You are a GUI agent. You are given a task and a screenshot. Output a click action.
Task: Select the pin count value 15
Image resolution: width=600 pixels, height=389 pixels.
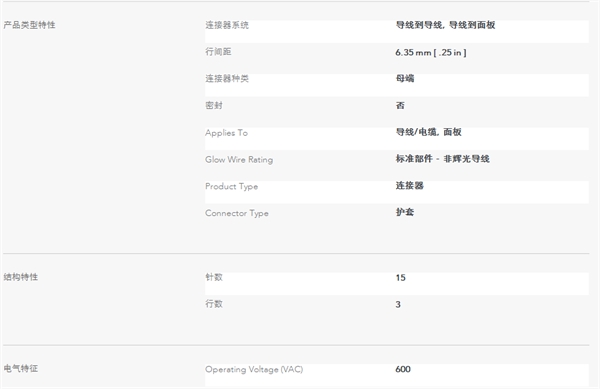pos(401,278)
